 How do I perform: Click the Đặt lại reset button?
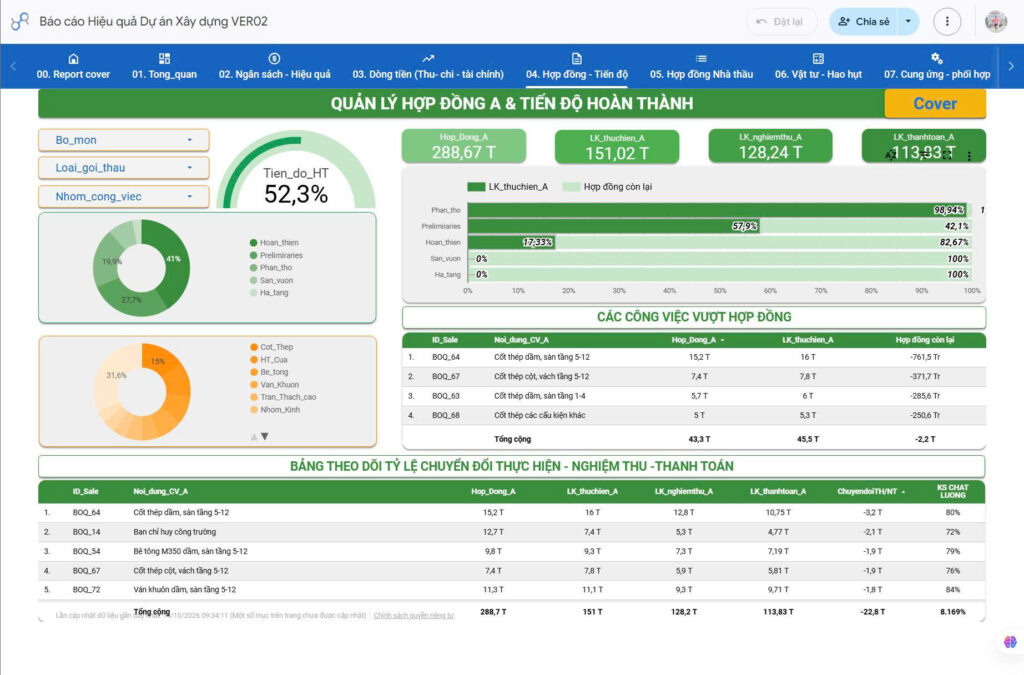[780, 22]
